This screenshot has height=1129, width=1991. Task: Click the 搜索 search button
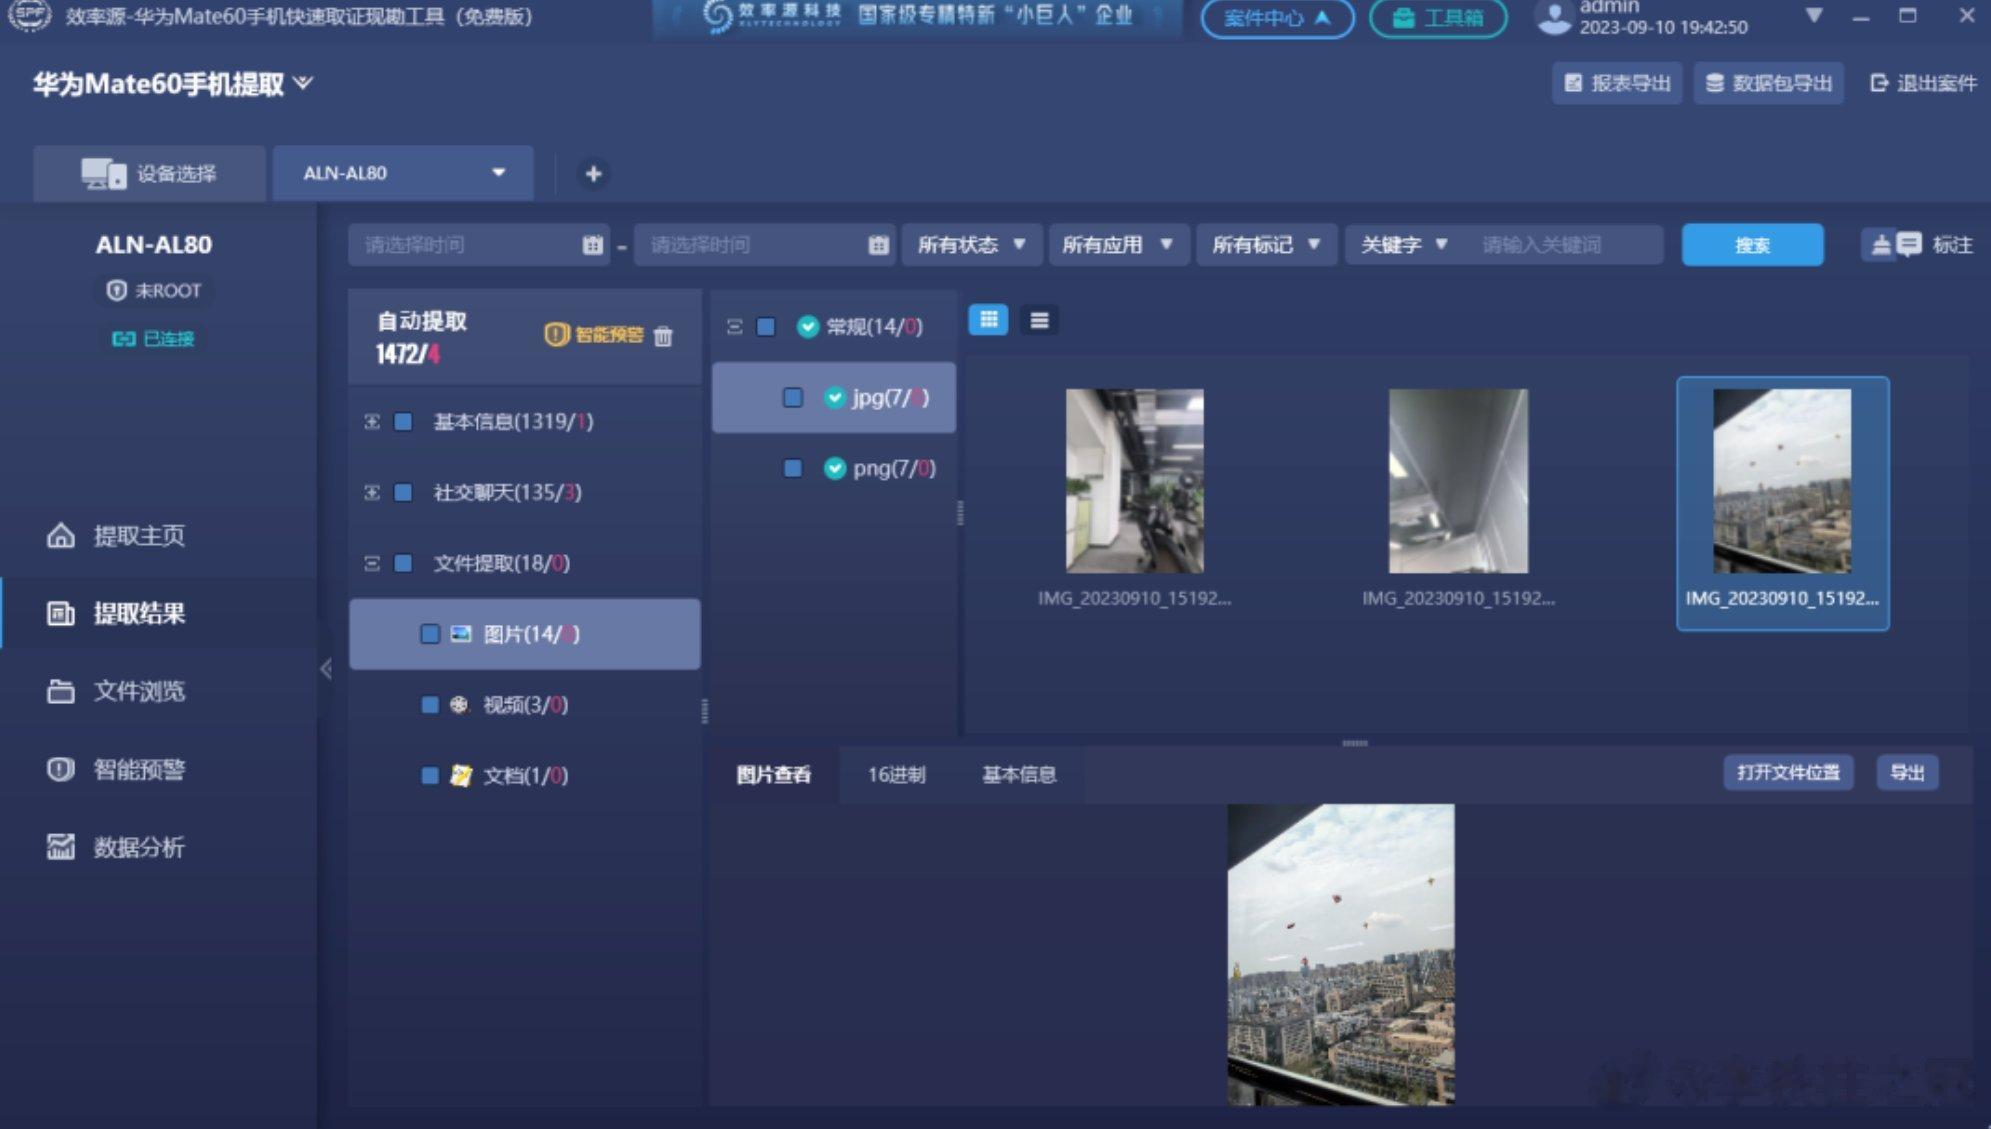pyautogui.click(x=1752, y=245)
